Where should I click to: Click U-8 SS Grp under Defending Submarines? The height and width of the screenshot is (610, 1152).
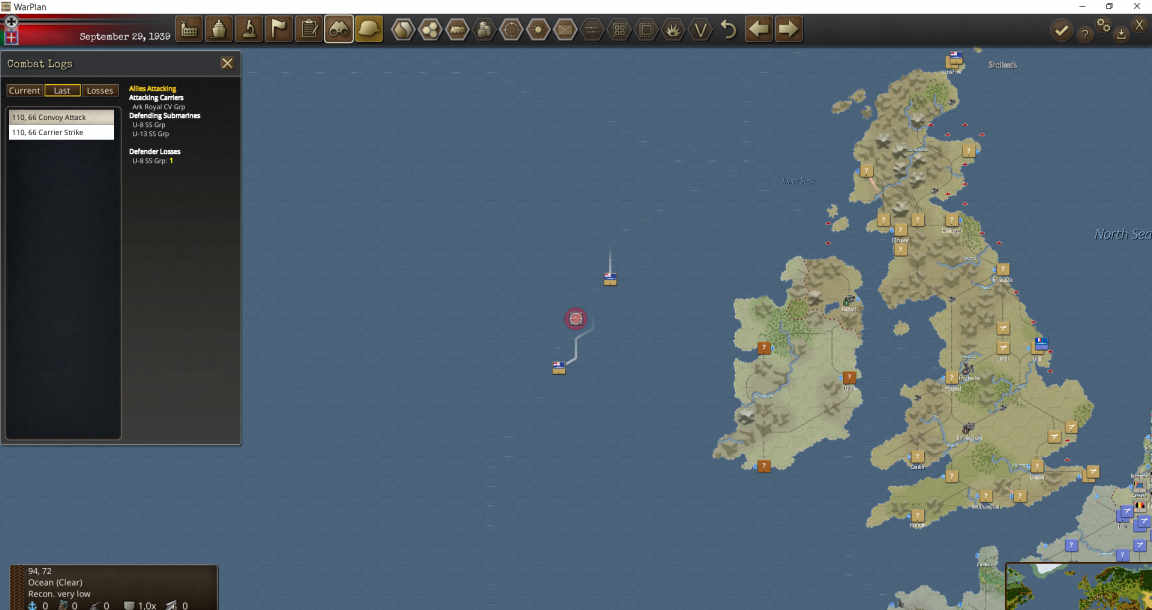(151, 125)
